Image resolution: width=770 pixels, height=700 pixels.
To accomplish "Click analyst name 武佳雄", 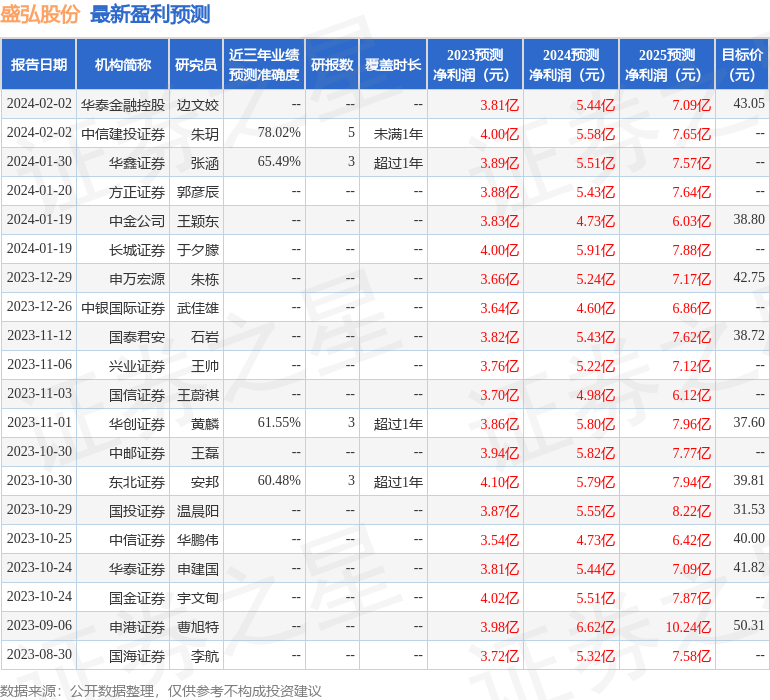I will (x=198, y=308).
